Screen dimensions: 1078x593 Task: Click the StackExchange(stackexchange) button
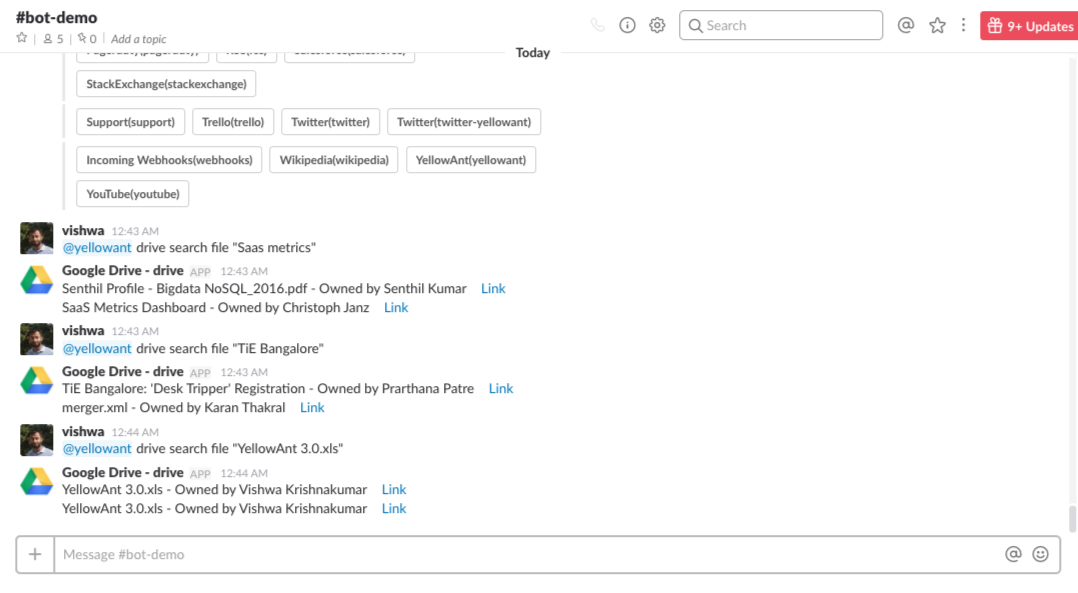(x=166, y=84)
